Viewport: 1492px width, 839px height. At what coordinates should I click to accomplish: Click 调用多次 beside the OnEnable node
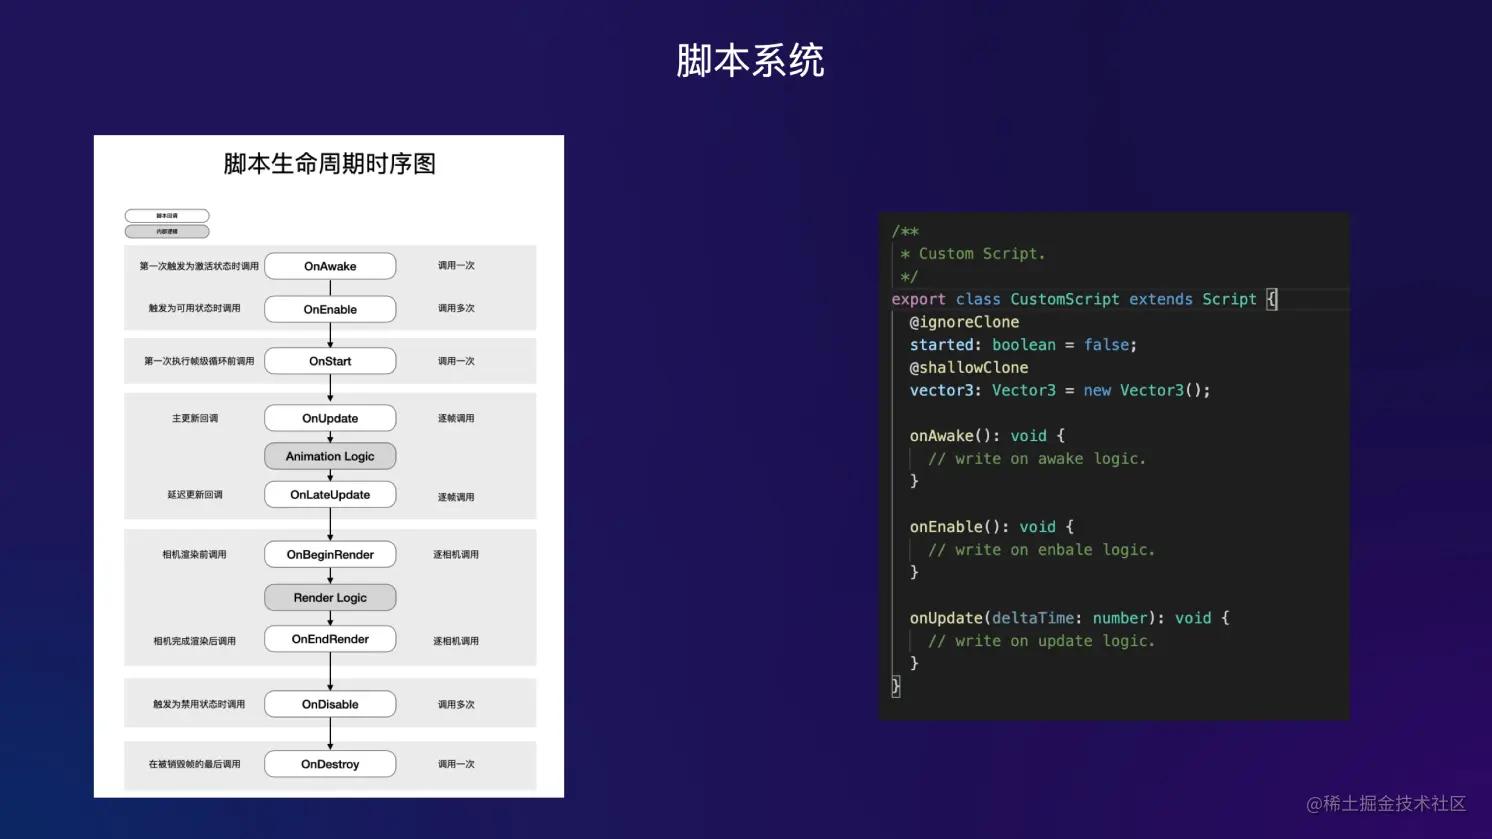click(456, 308)
